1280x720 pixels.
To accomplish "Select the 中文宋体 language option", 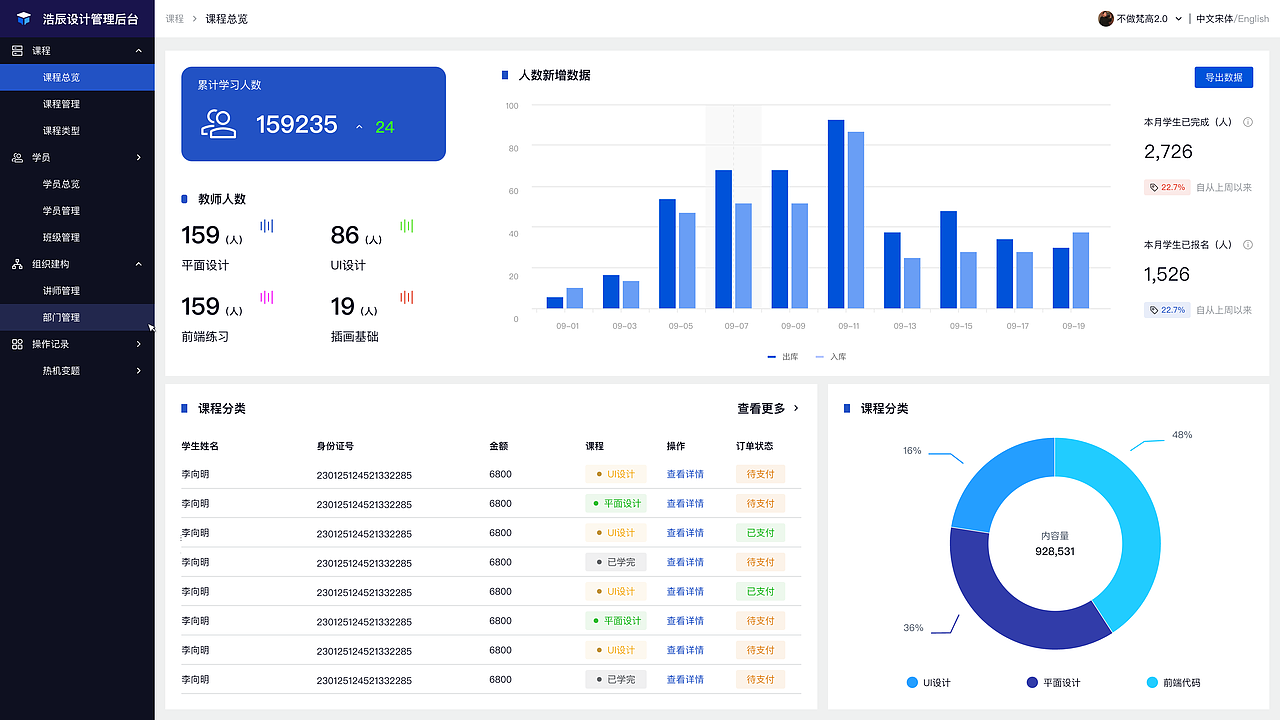I will (x=1215, y=19).
